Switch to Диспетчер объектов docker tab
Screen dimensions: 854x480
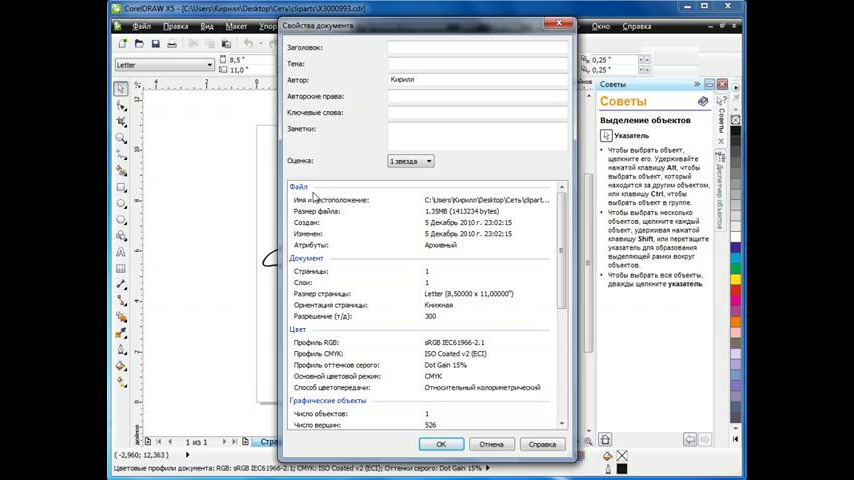(720, 192)
